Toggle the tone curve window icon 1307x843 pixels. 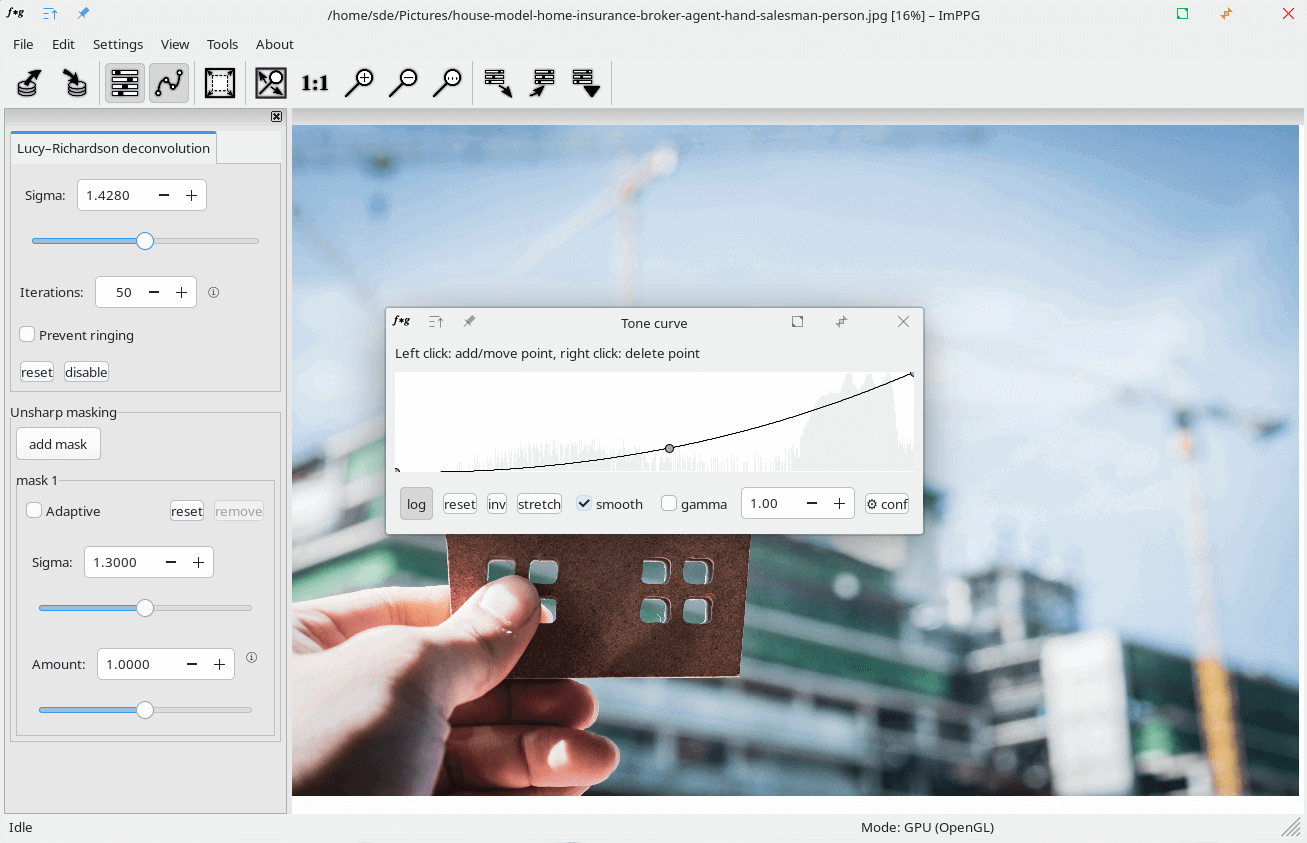click(x=169, y=83)
